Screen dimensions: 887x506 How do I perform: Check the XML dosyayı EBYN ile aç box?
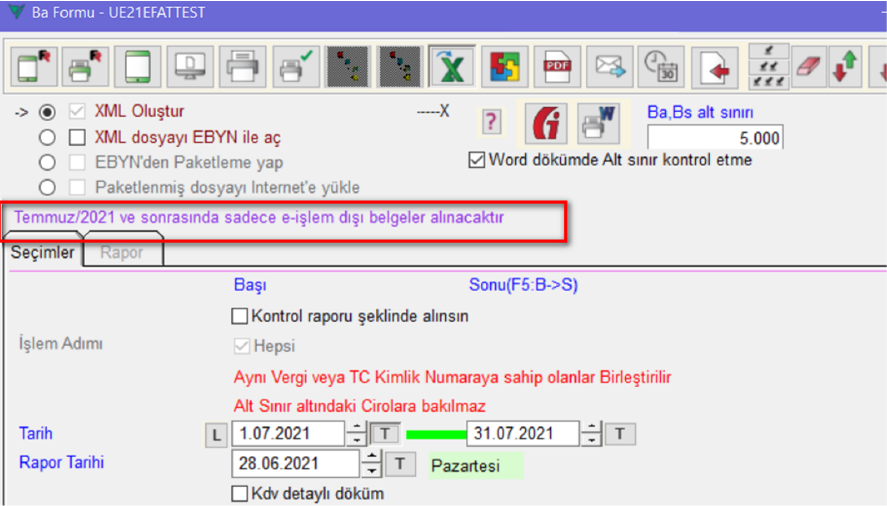tap(77, 137)
